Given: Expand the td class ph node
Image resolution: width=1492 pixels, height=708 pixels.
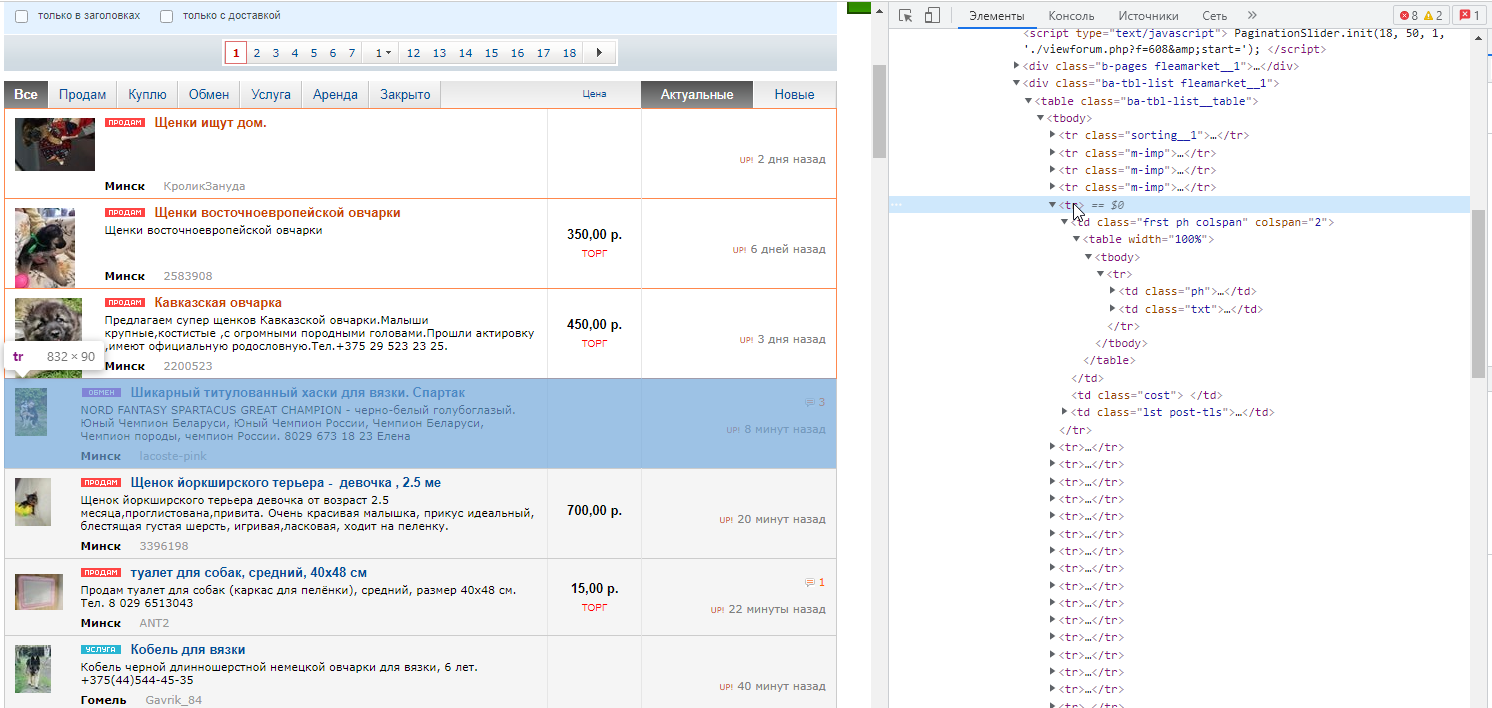Looking at the screenshot, I should tap(1113, 292).
